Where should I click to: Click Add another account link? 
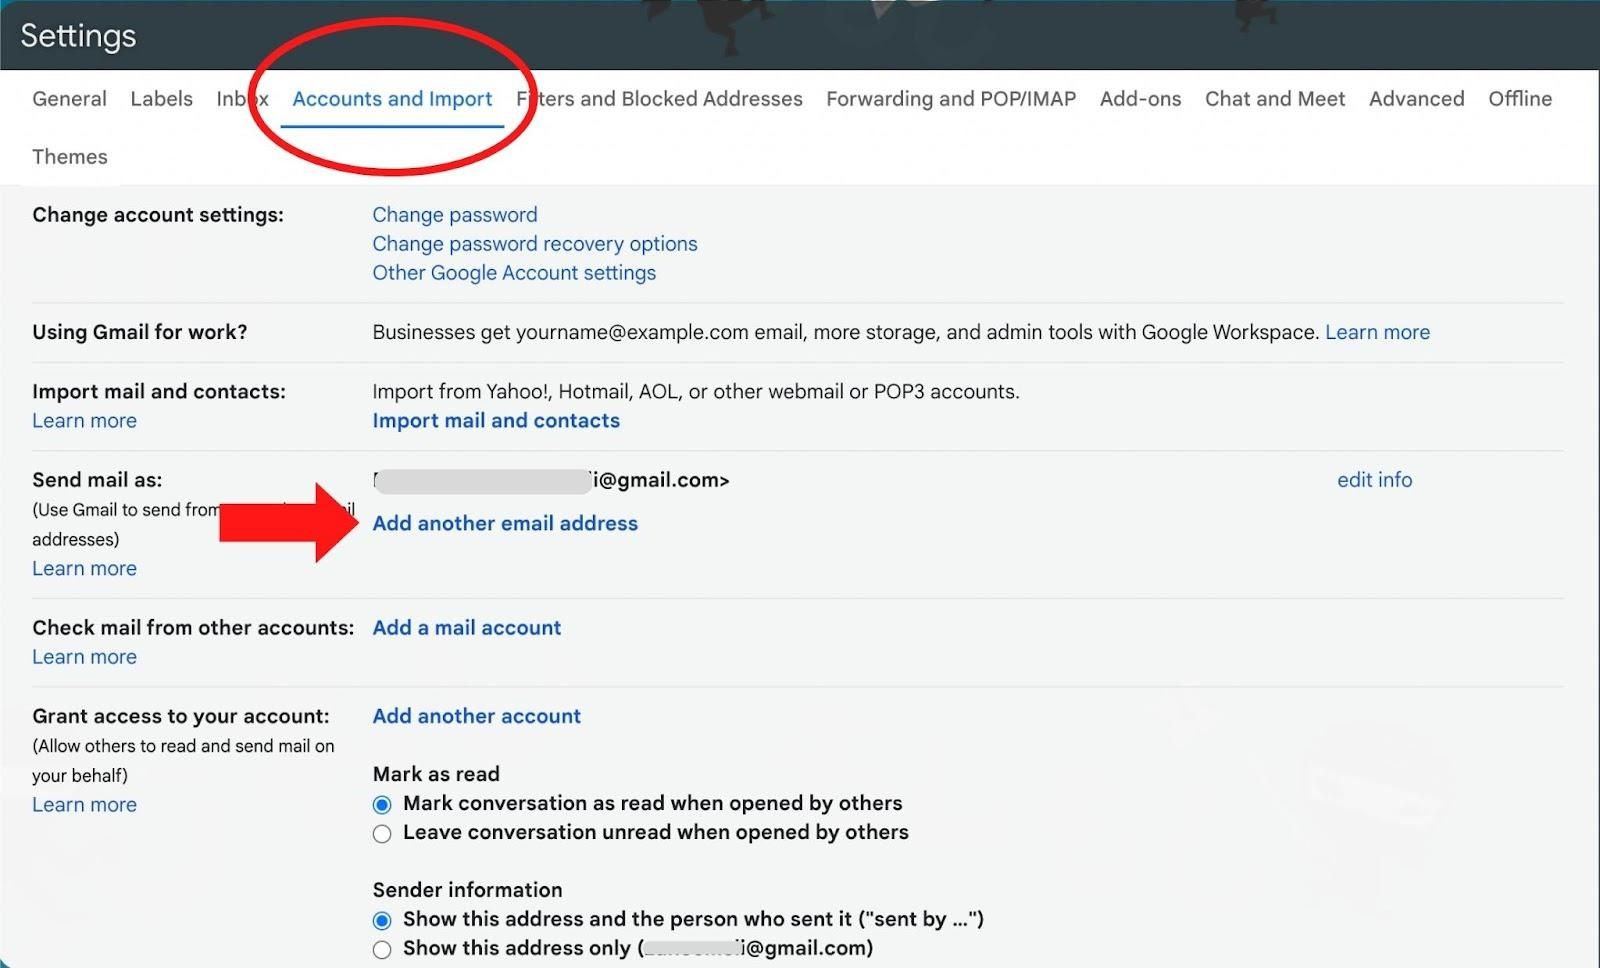(x=477, y=716)
